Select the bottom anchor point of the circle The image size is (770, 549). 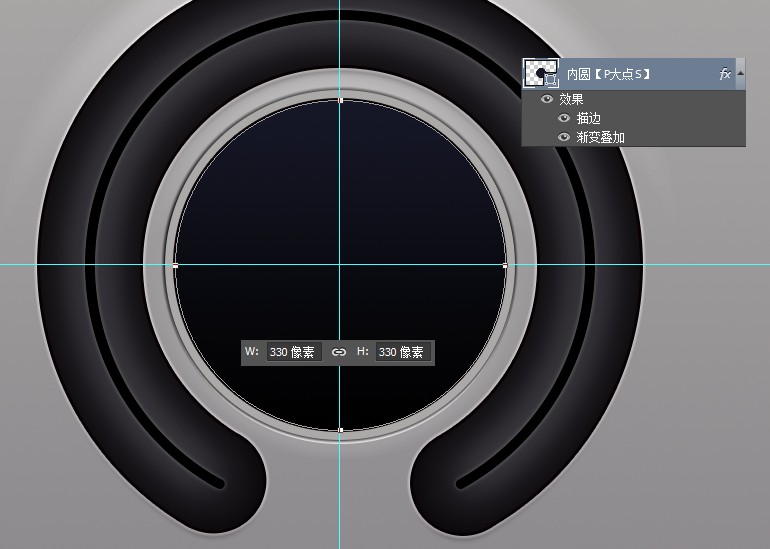(341, 430)
